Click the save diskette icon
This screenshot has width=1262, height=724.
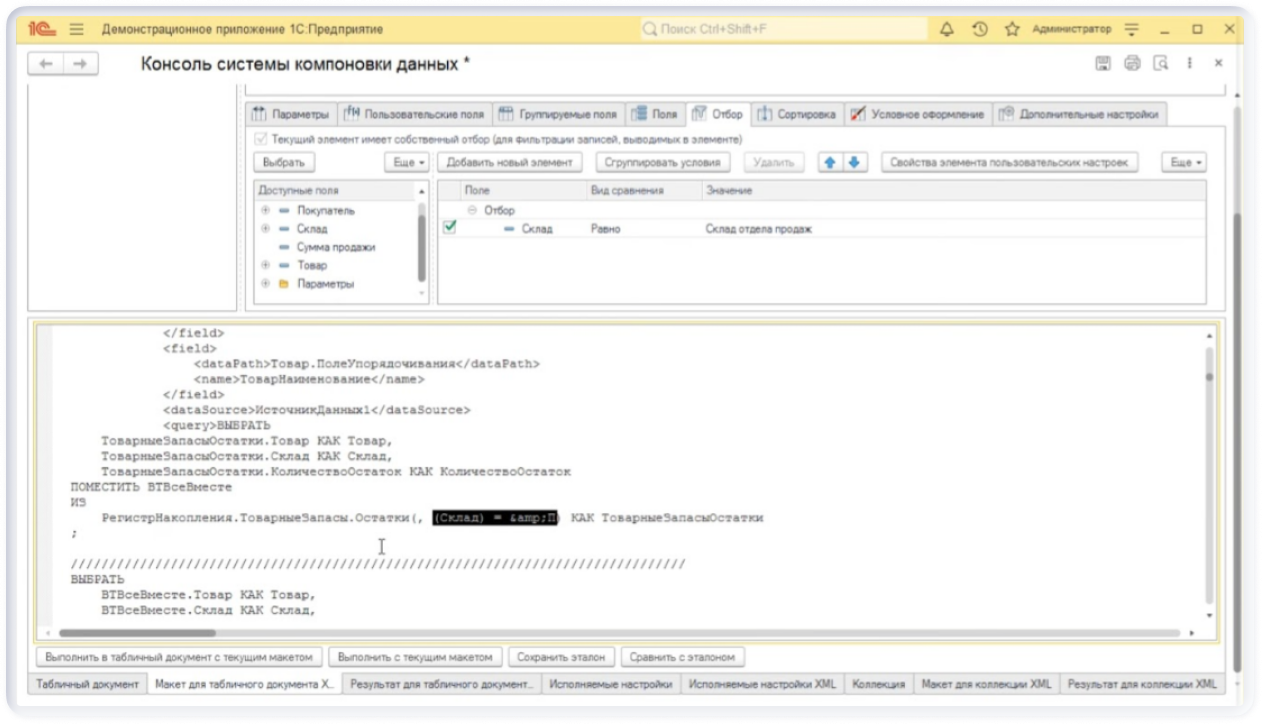[1103, 64]
